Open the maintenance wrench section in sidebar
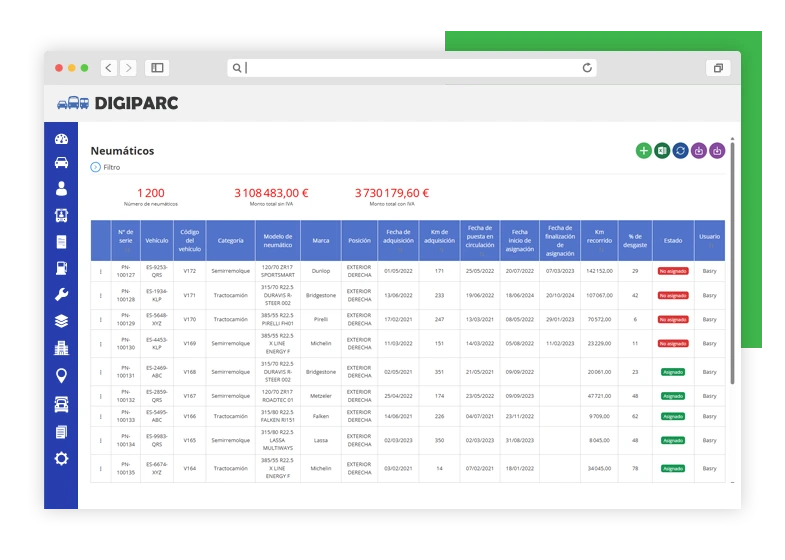 (61, 294)
